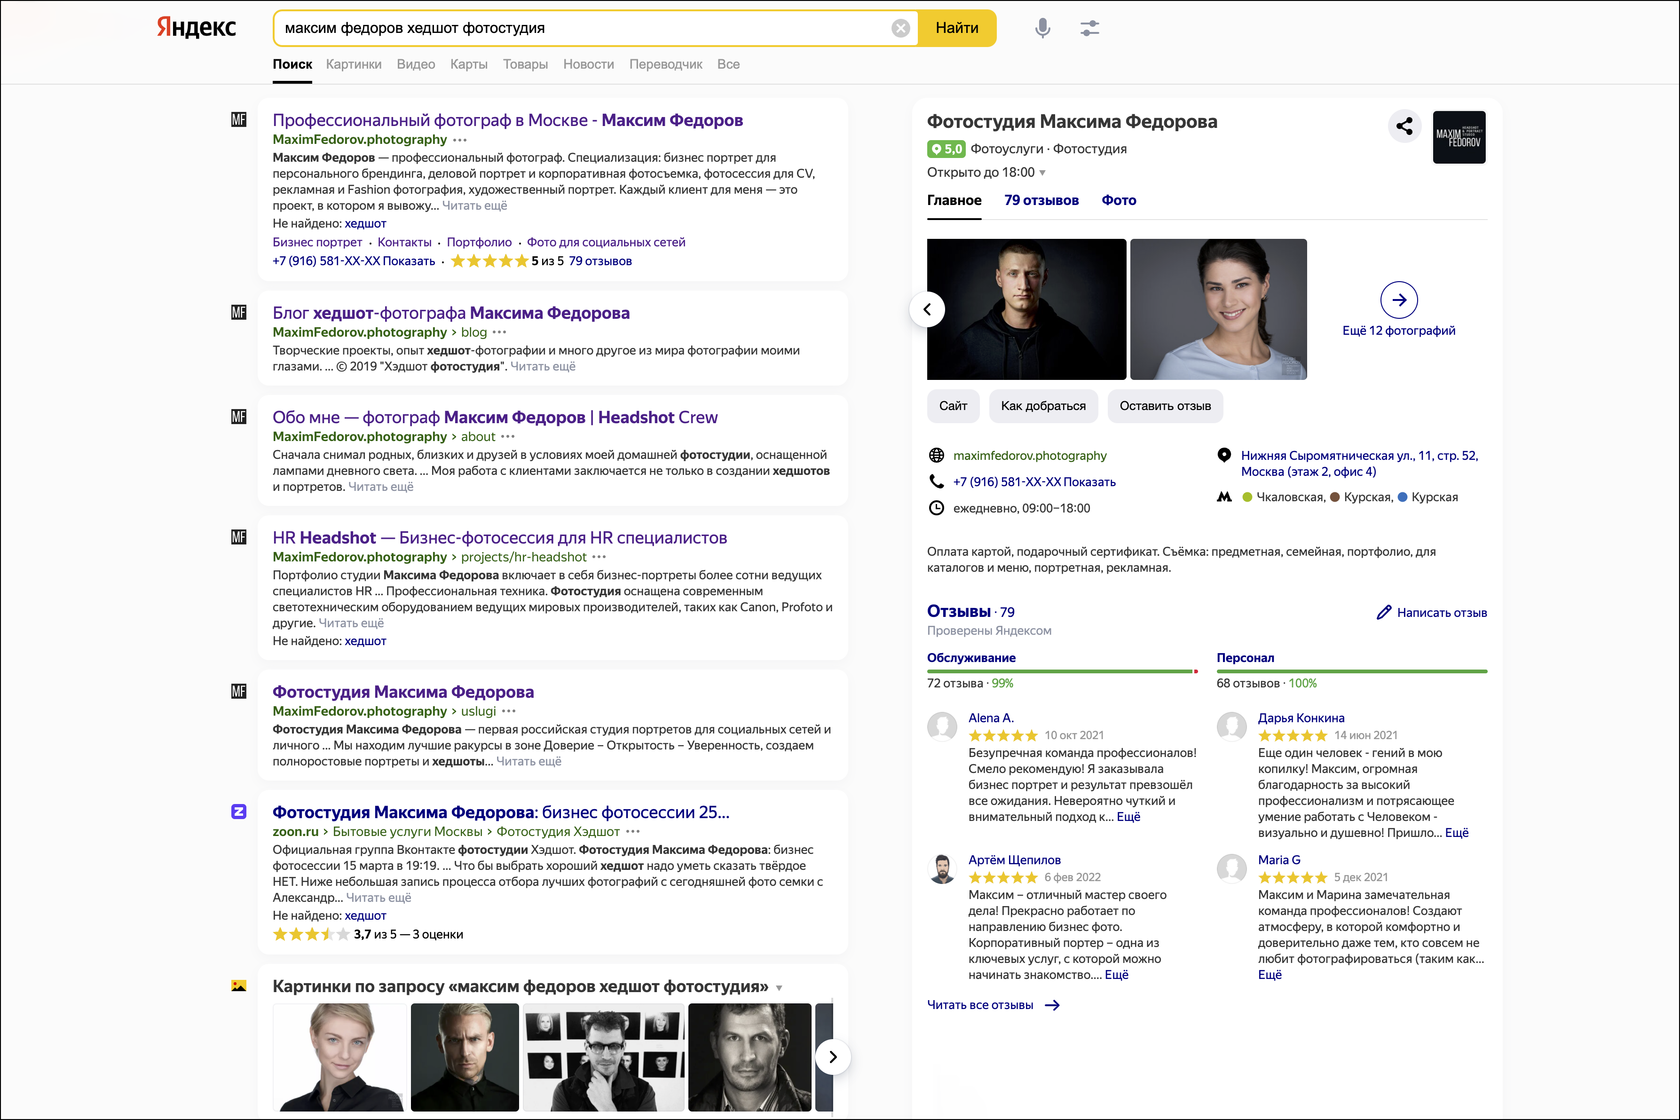Open reviewer Артём Щепилов profile

1014,860
